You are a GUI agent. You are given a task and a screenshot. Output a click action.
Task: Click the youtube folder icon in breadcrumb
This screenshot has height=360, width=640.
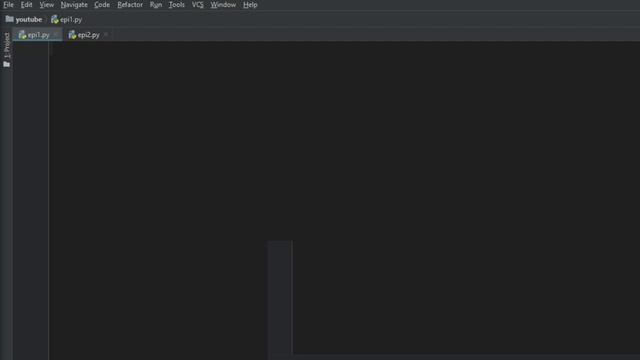(9, 19)
